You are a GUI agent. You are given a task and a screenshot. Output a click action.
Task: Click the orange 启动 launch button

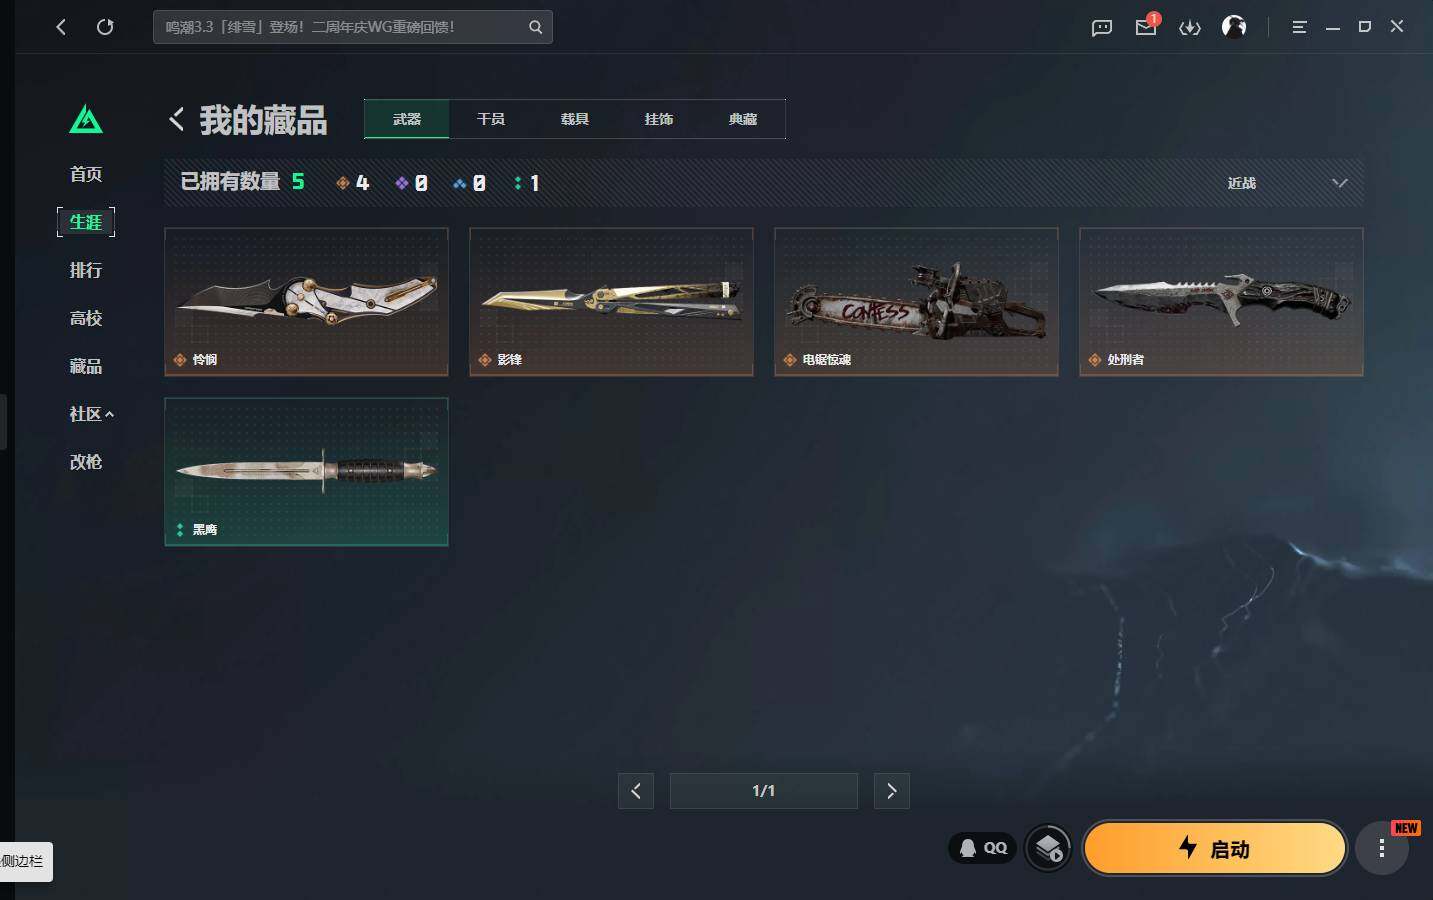pyautogui.click(x=1215, y=849)
